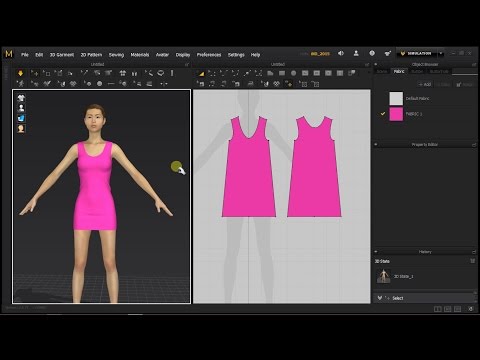The width and height of the screenshot is (480, 360).
Task: Open the Help menu
Action: click(255, 55)
